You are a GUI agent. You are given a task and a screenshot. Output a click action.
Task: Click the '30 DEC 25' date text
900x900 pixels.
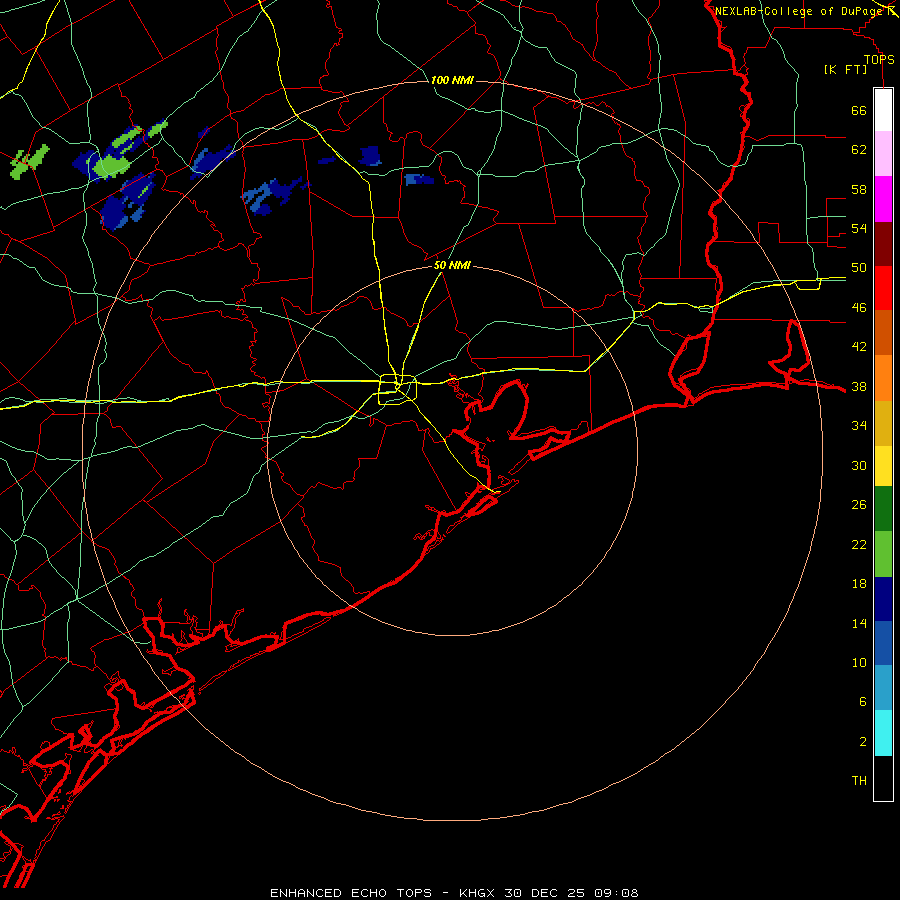tap(545, 893)
